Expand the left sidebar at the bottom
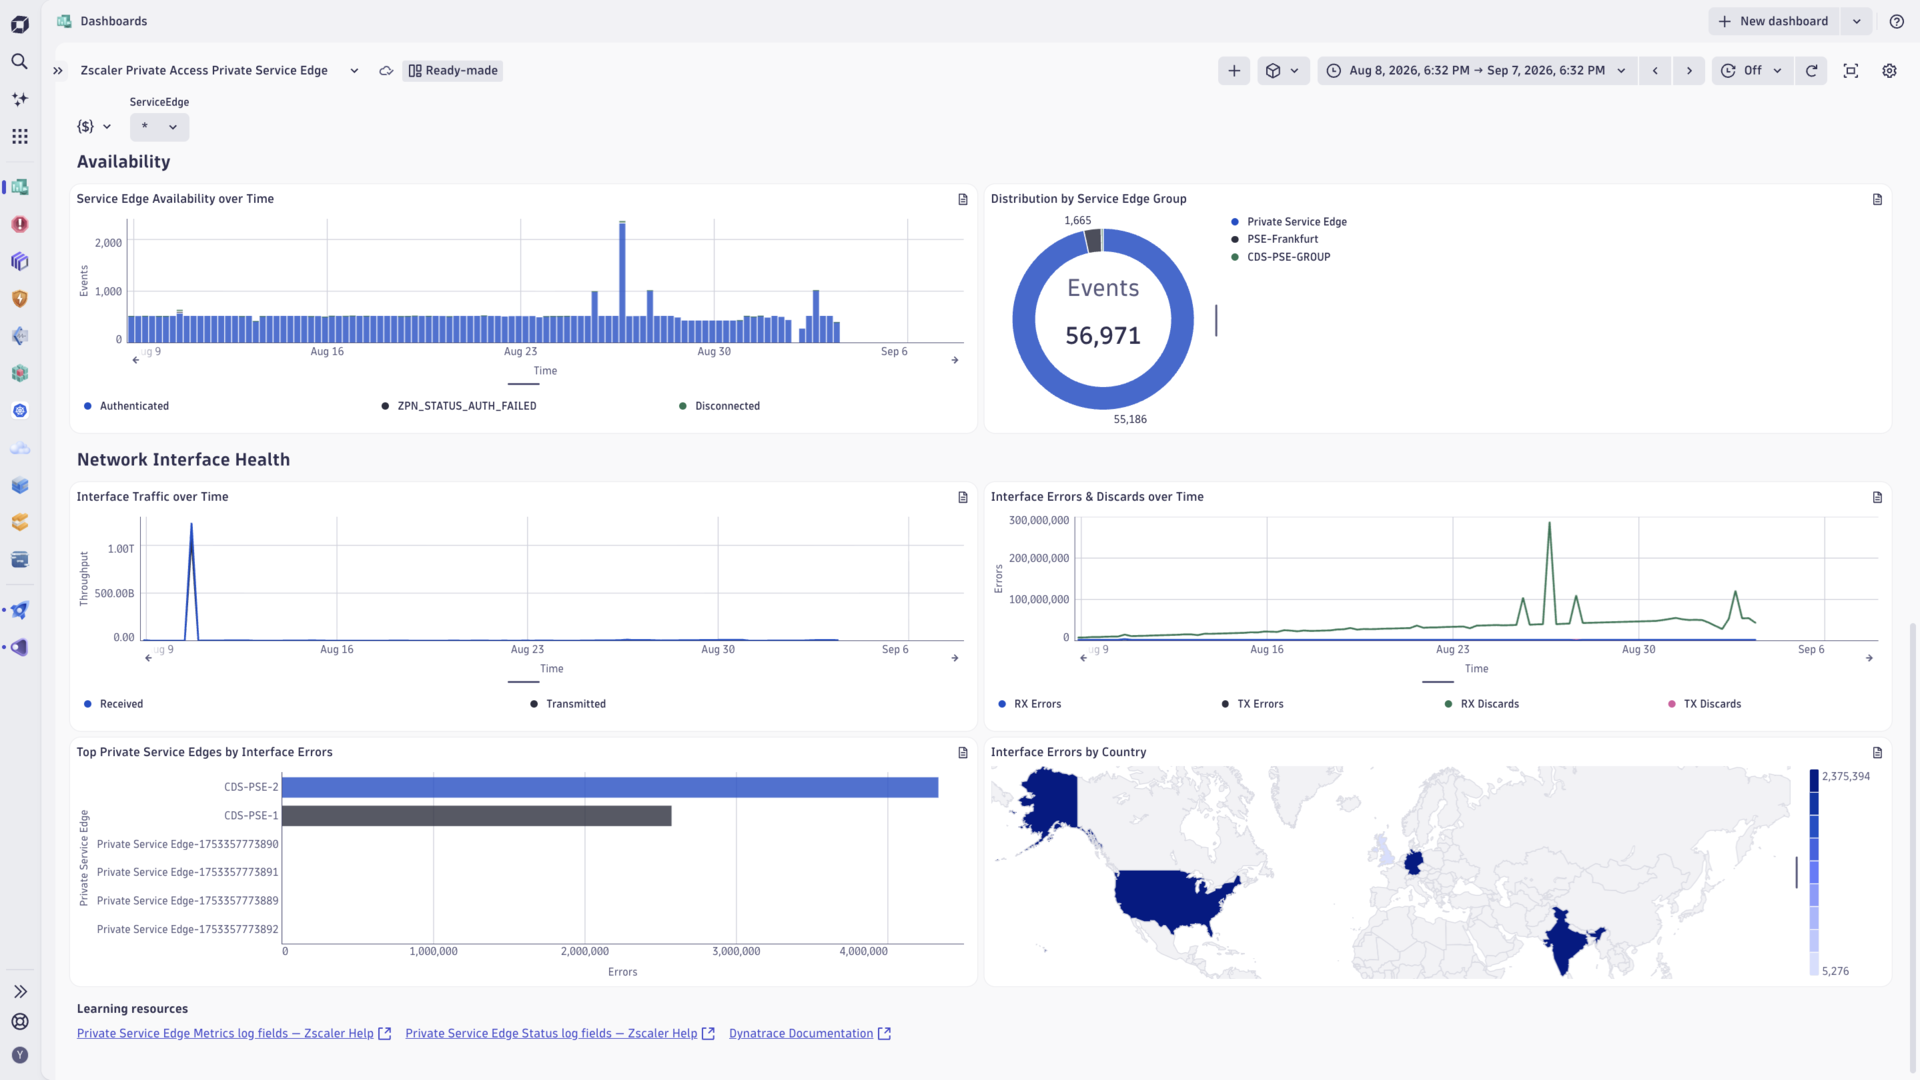1920x1080 pixels. tap(19, 992)
